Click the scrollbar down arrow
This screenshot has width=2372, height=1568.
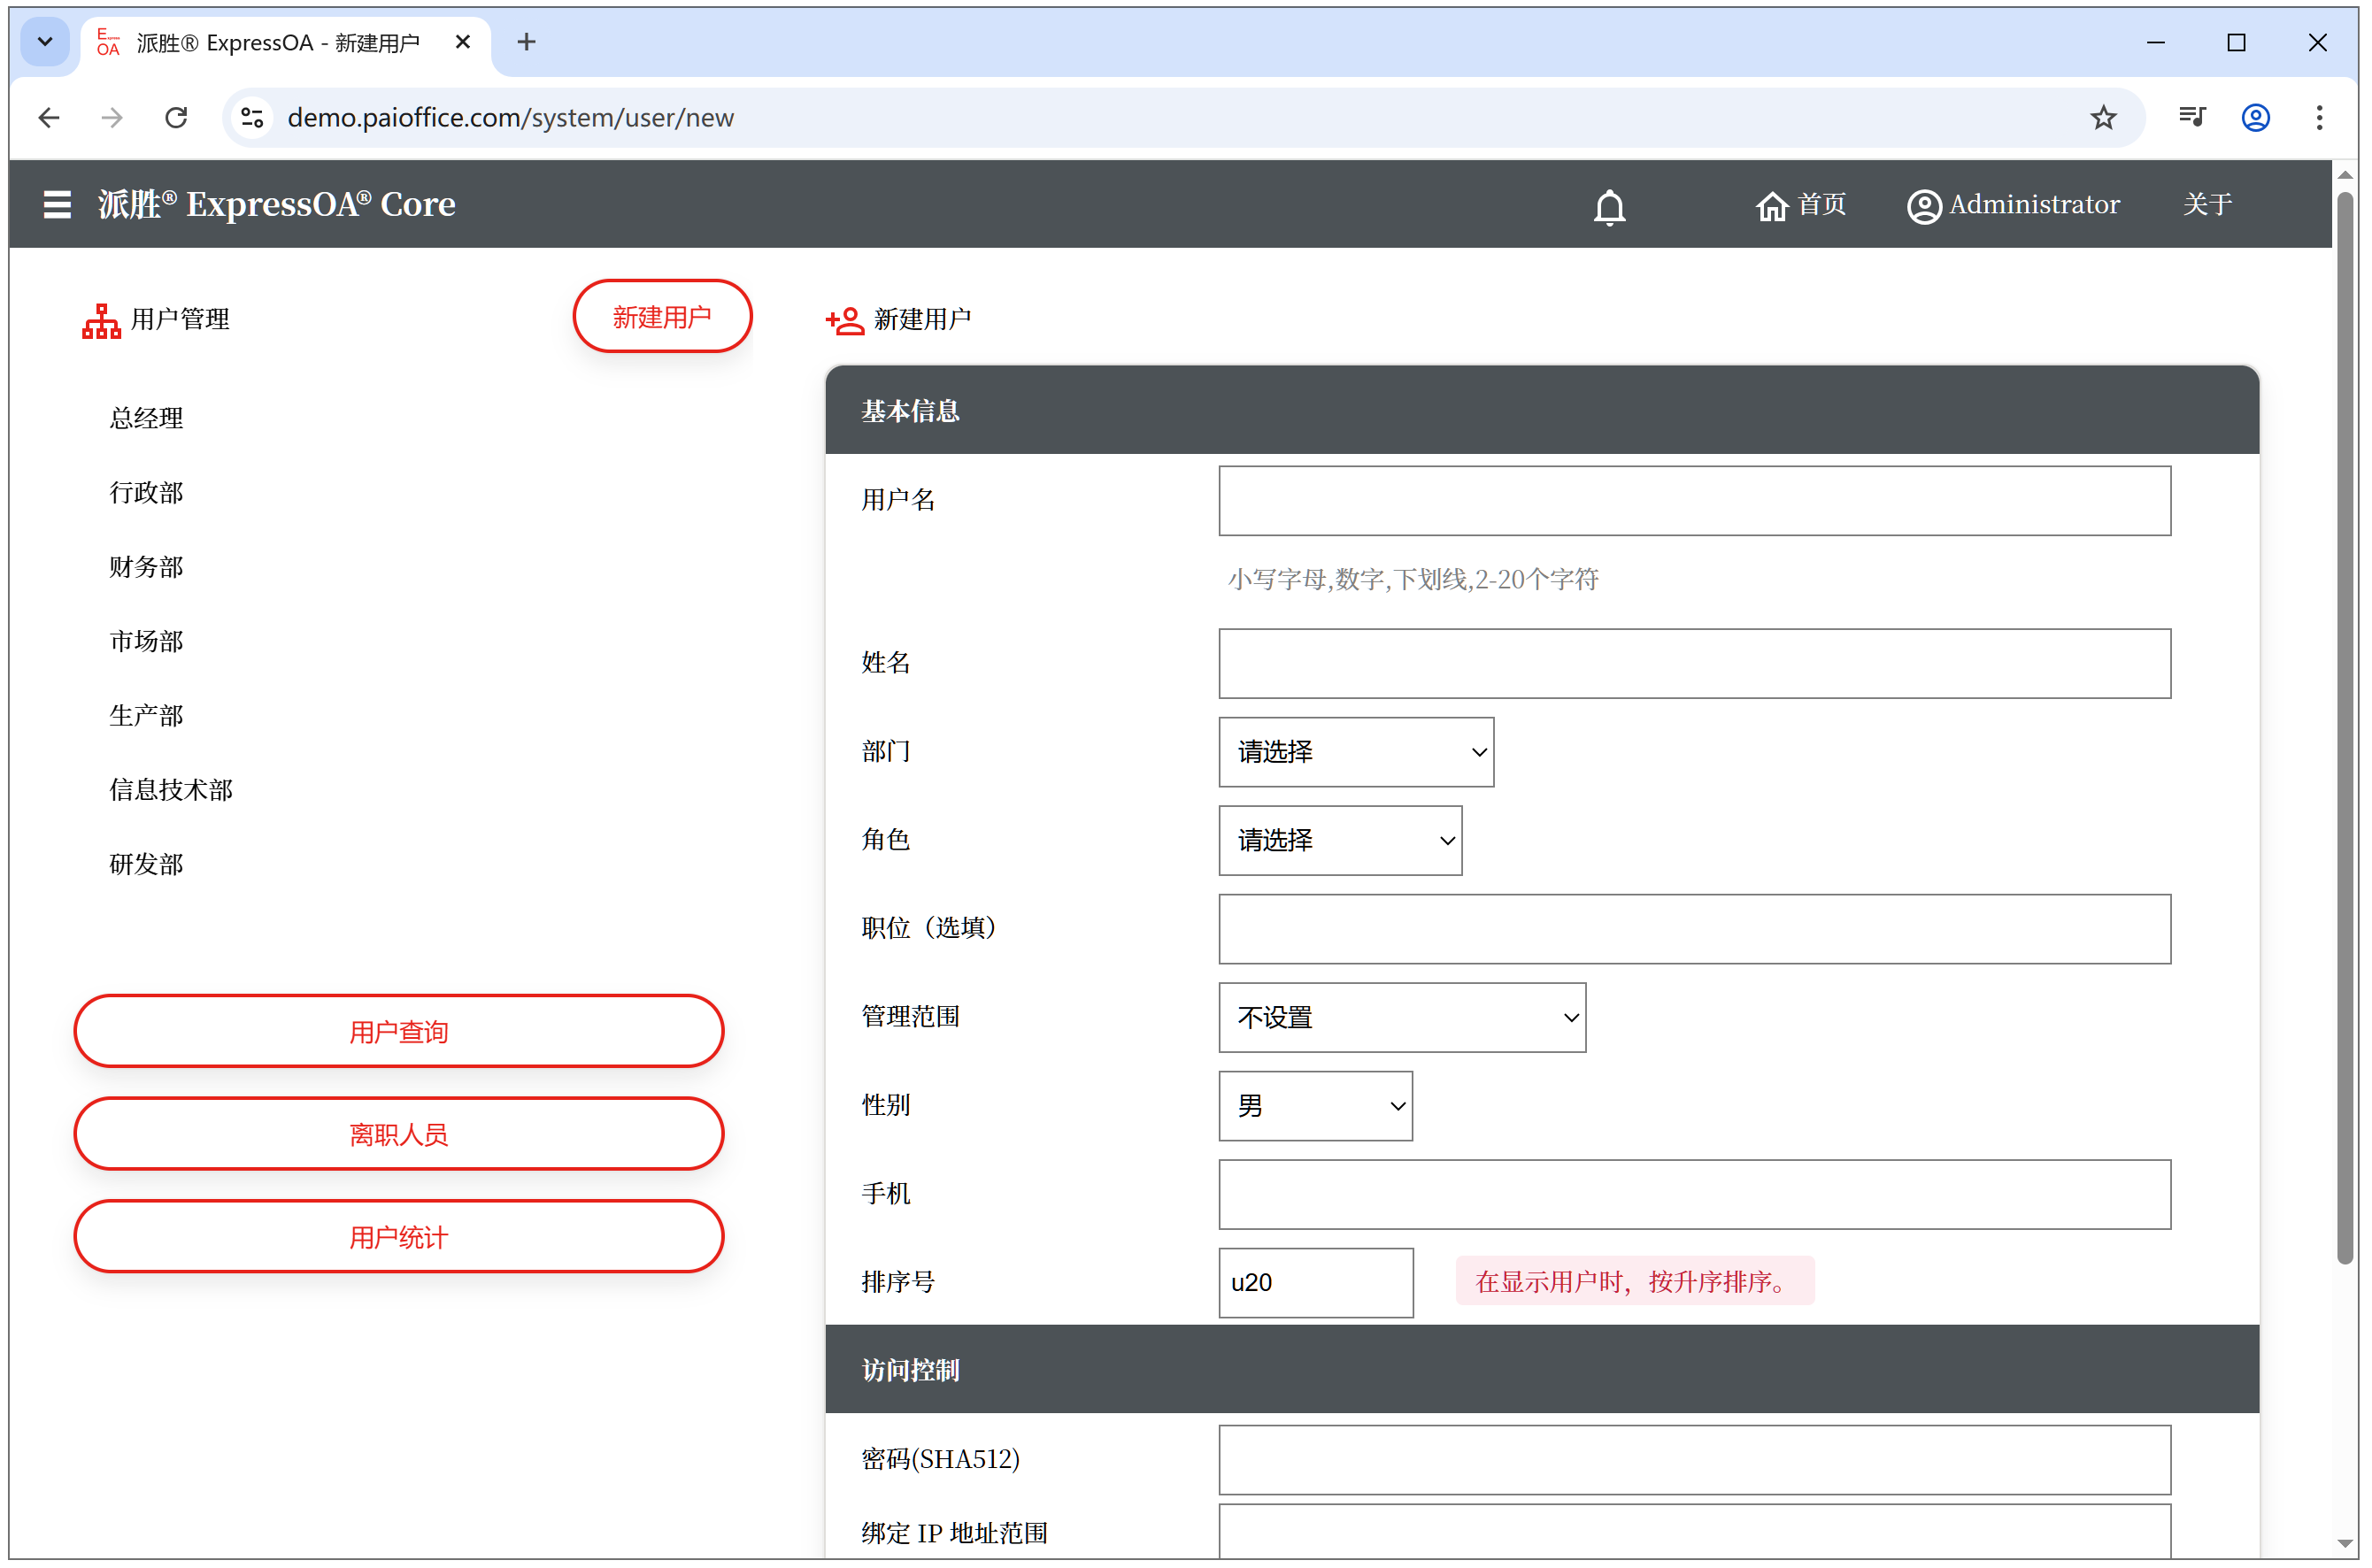(x=2345, y=1544)
